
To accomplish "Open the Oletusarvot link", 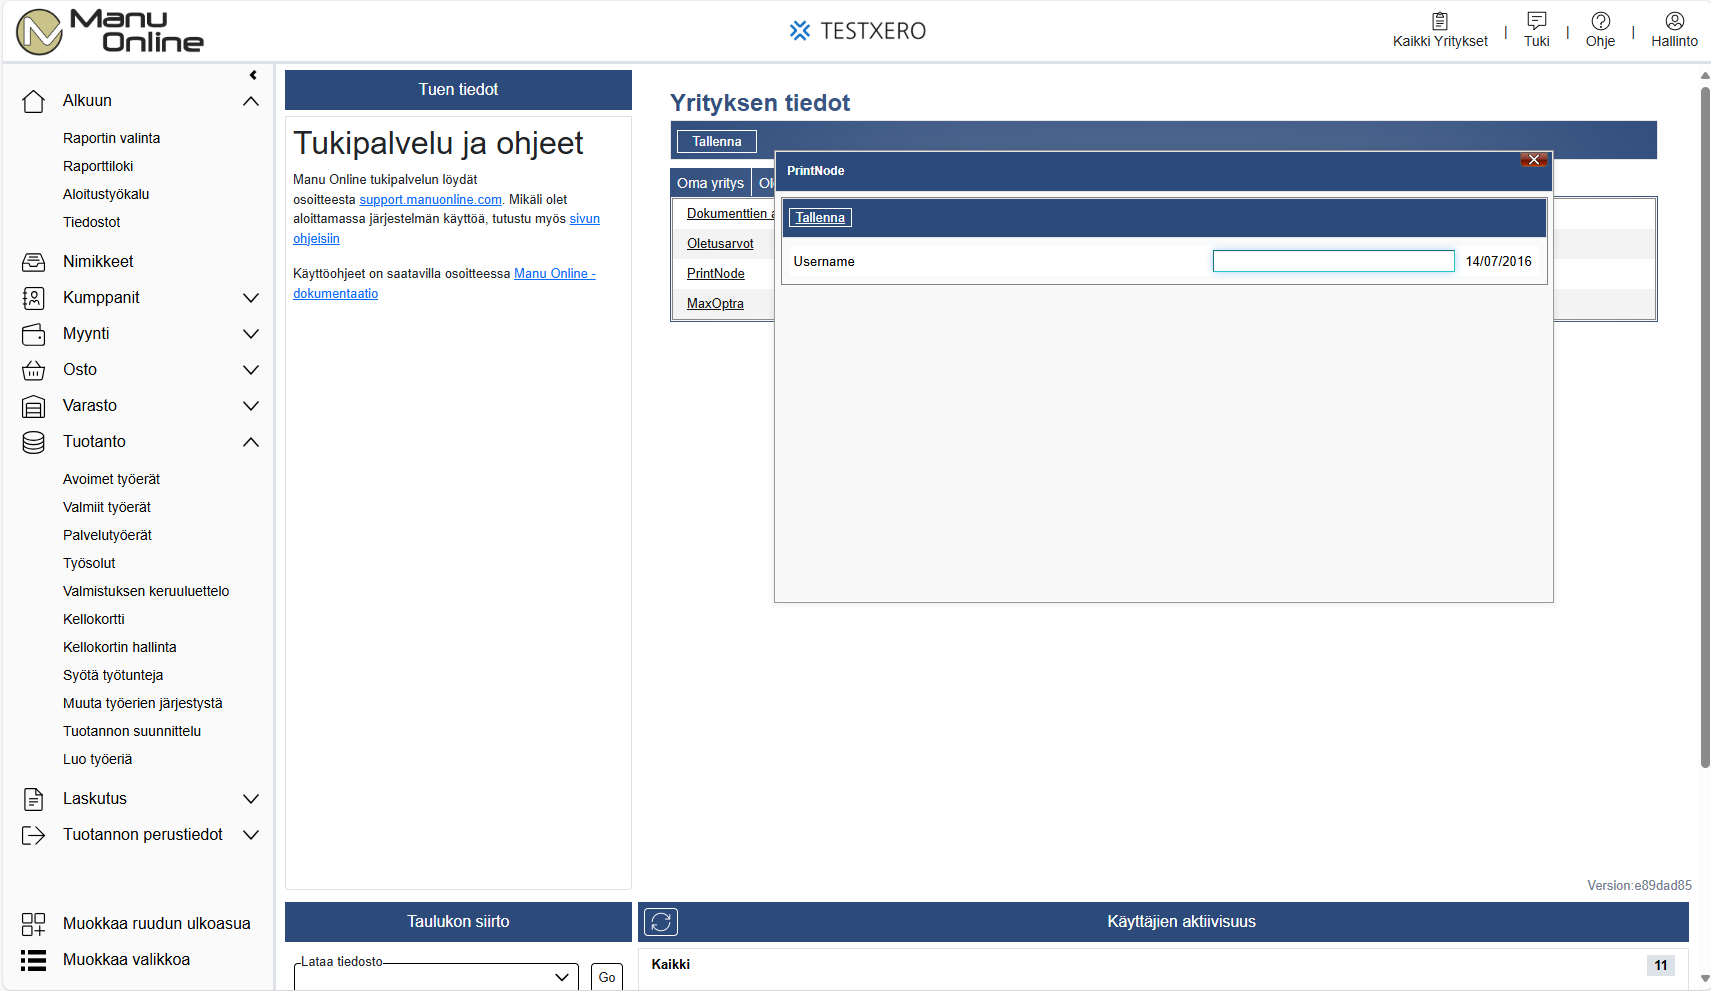I will click(720, 244).
